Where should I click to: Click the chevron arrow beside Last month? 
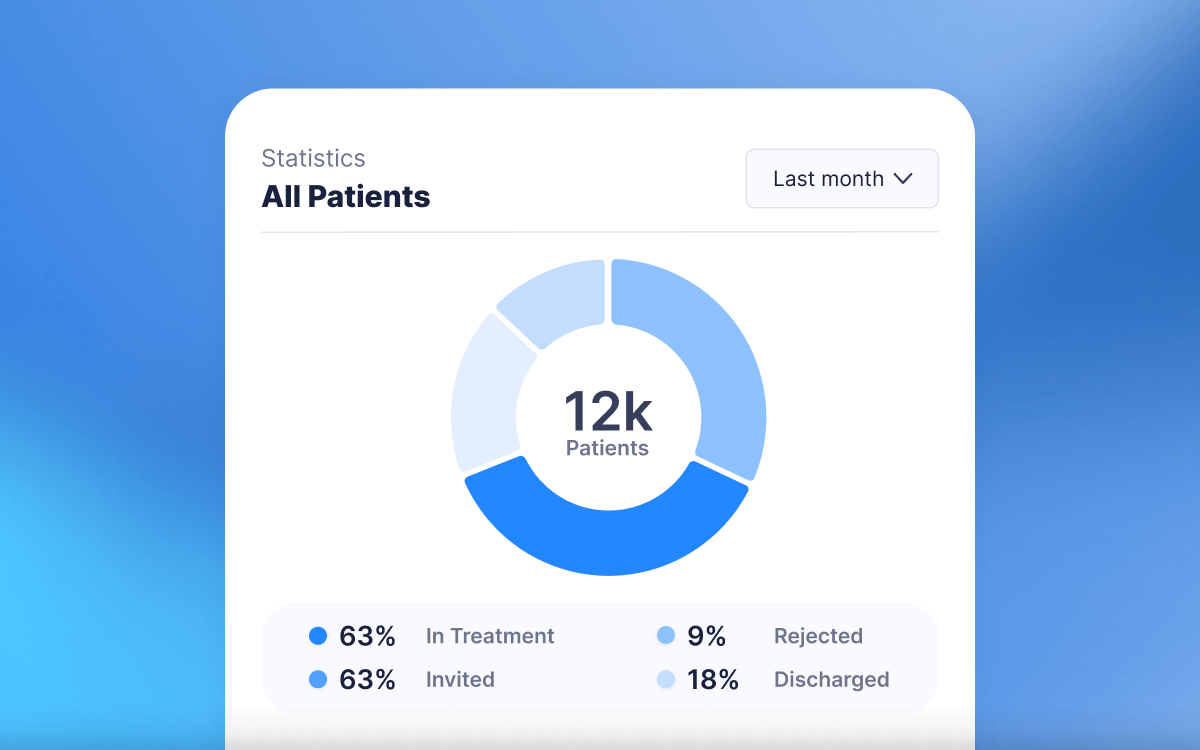tap(903, 179)
